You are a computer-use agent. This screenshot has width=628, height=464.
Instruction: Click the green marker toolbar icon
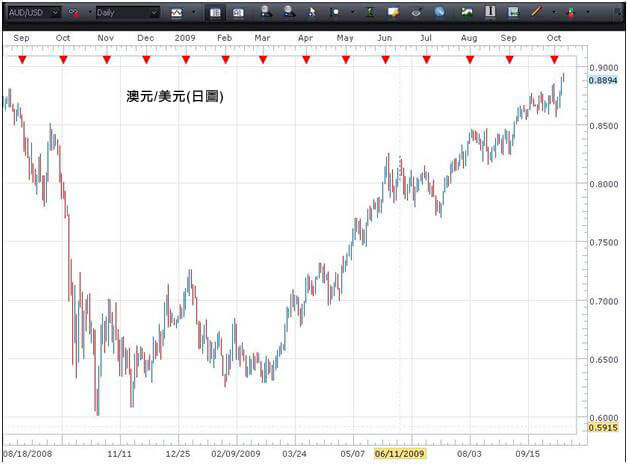[x=371, y=13]
